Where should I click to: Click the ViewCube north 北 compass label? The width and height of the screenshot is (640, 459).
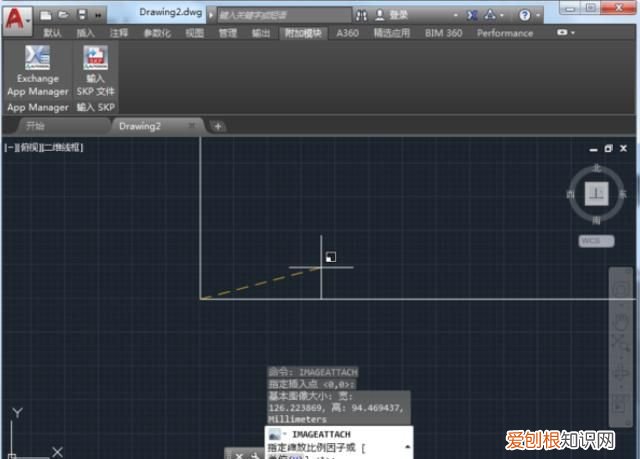point(597,168)
